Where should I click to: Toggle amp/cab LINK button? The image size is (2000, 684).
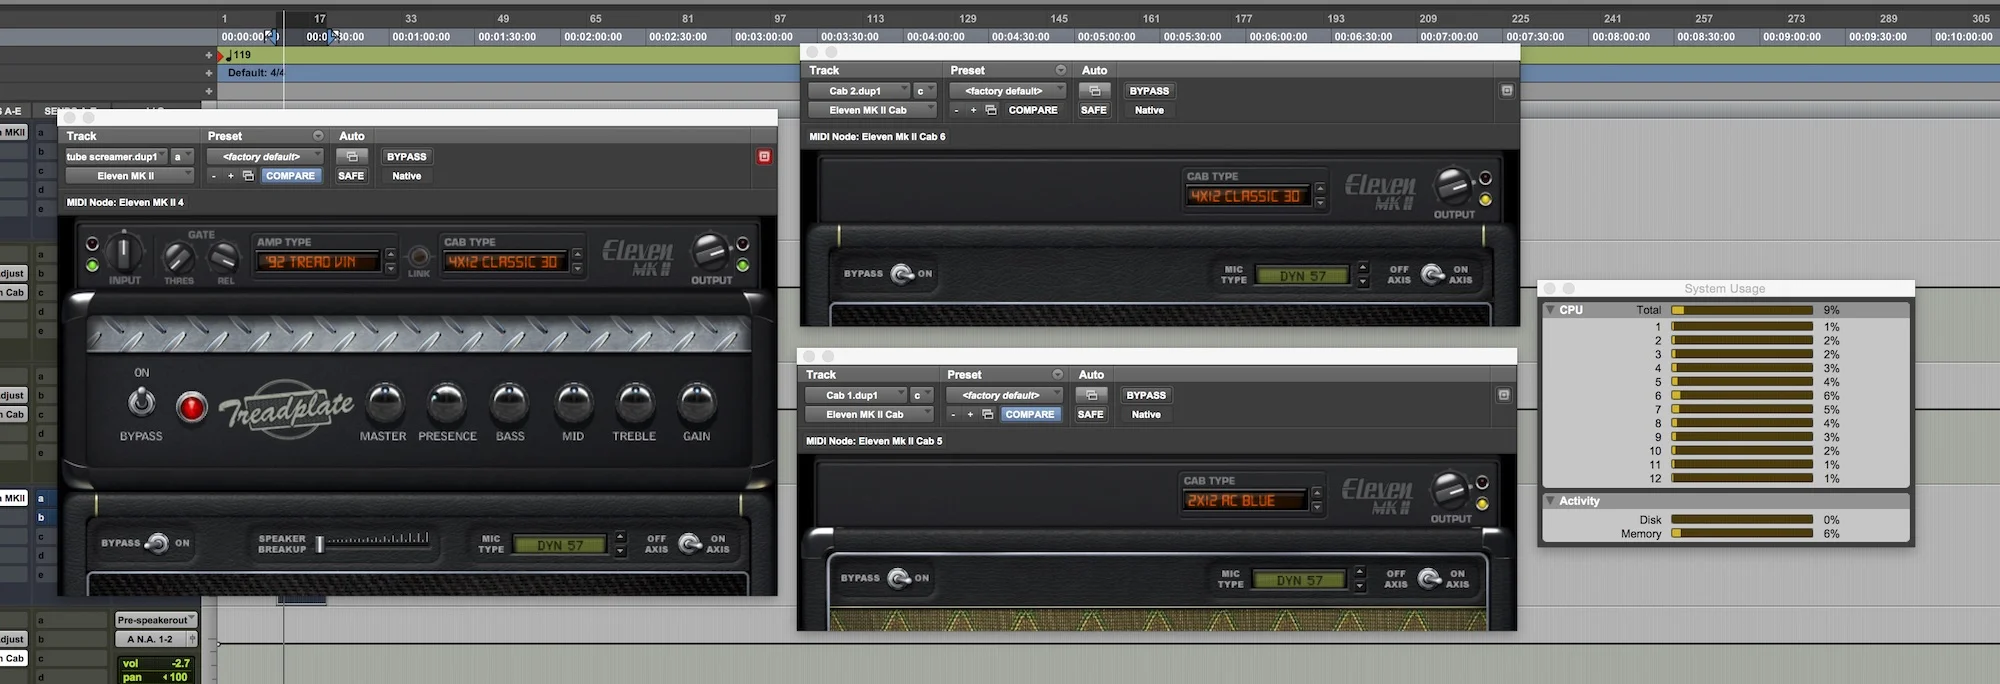[419, 257]
